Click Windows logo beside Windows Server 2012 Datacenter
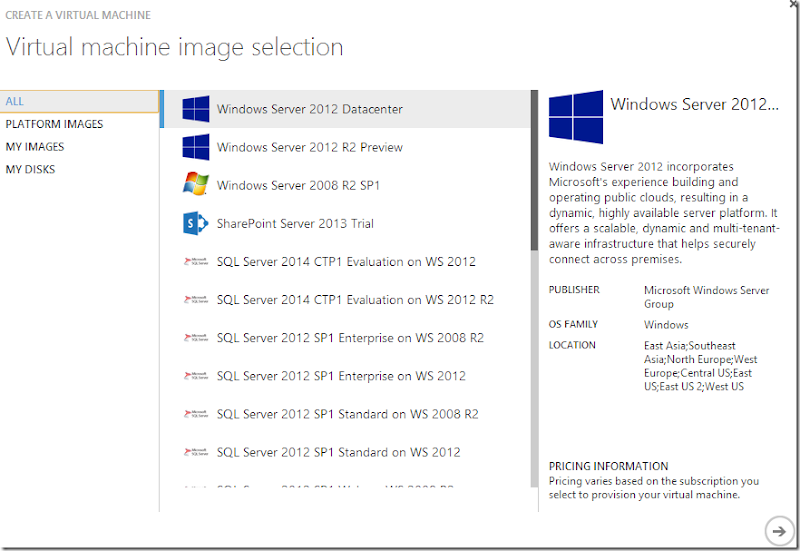Screen dimensions: 800x551 [195, 109]
